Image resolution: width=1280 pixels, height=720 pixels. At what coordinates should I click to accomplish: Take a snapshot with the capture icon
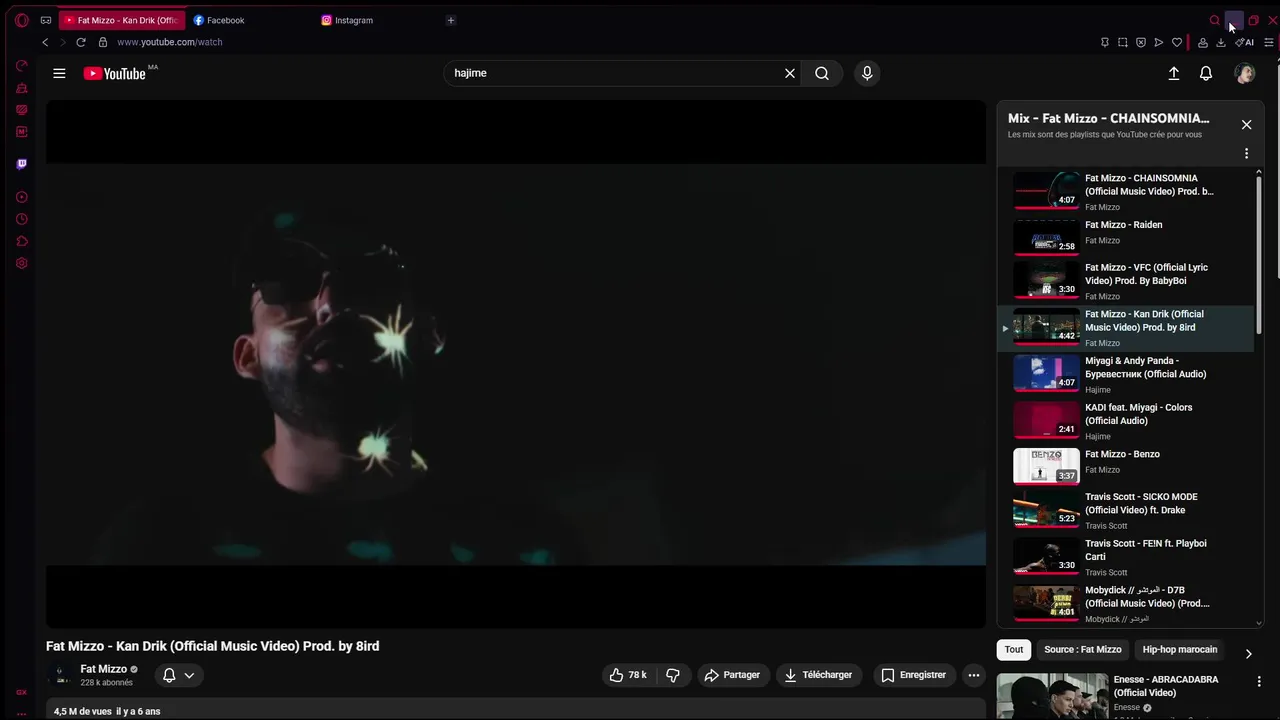tap(1122, 42)
